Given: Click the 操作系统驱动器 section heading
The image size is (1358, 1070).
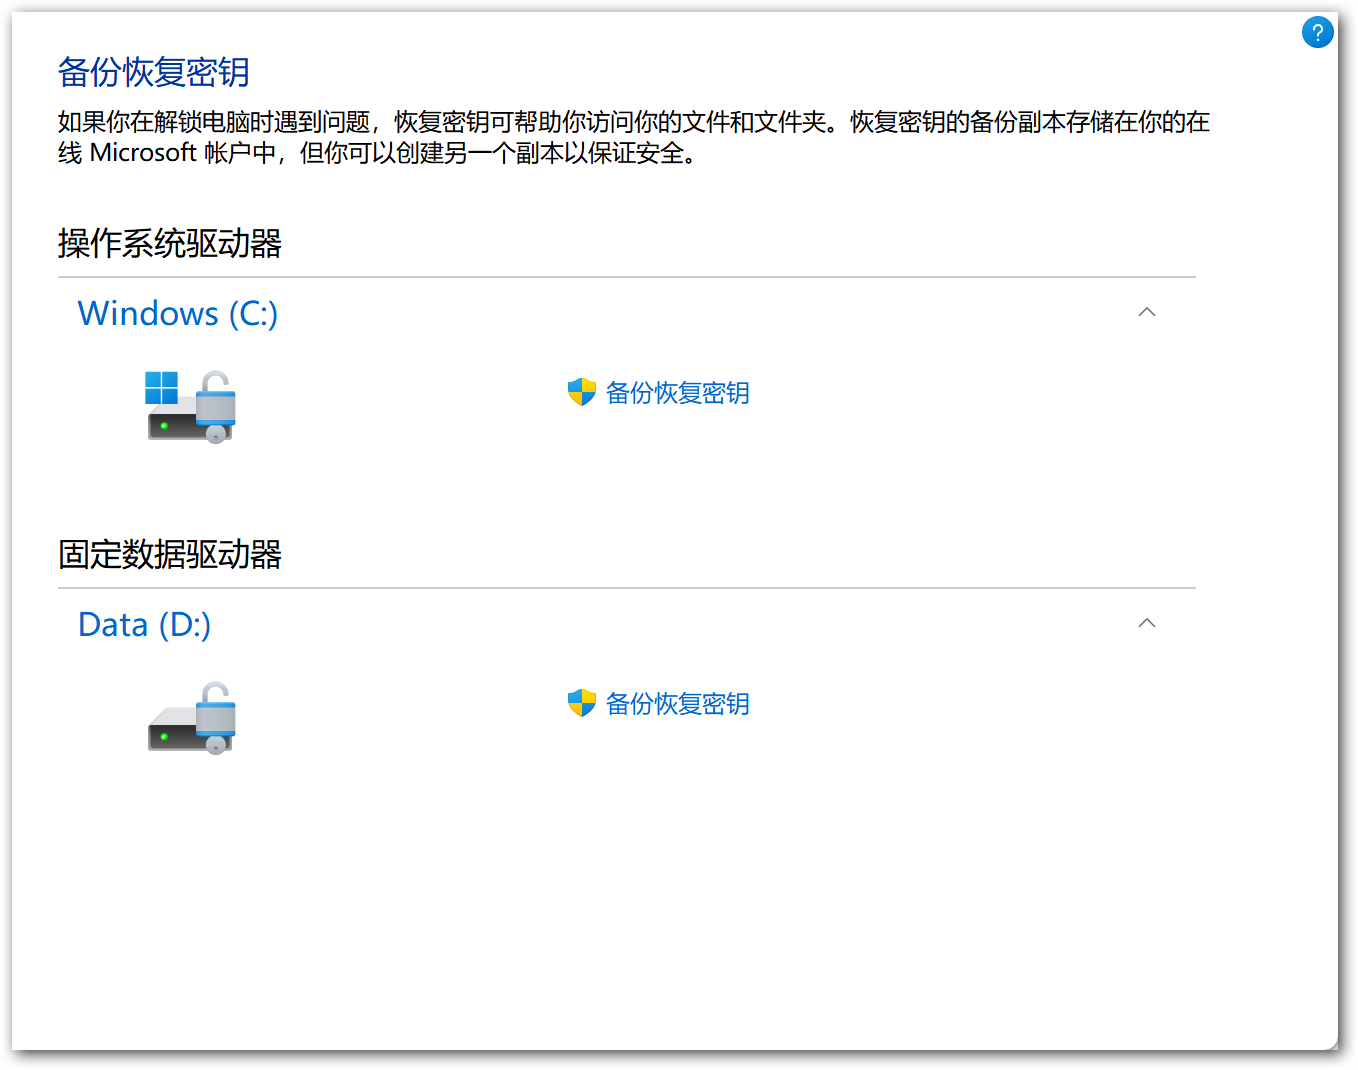Looking at the screenshot, I should coord(170,243).
